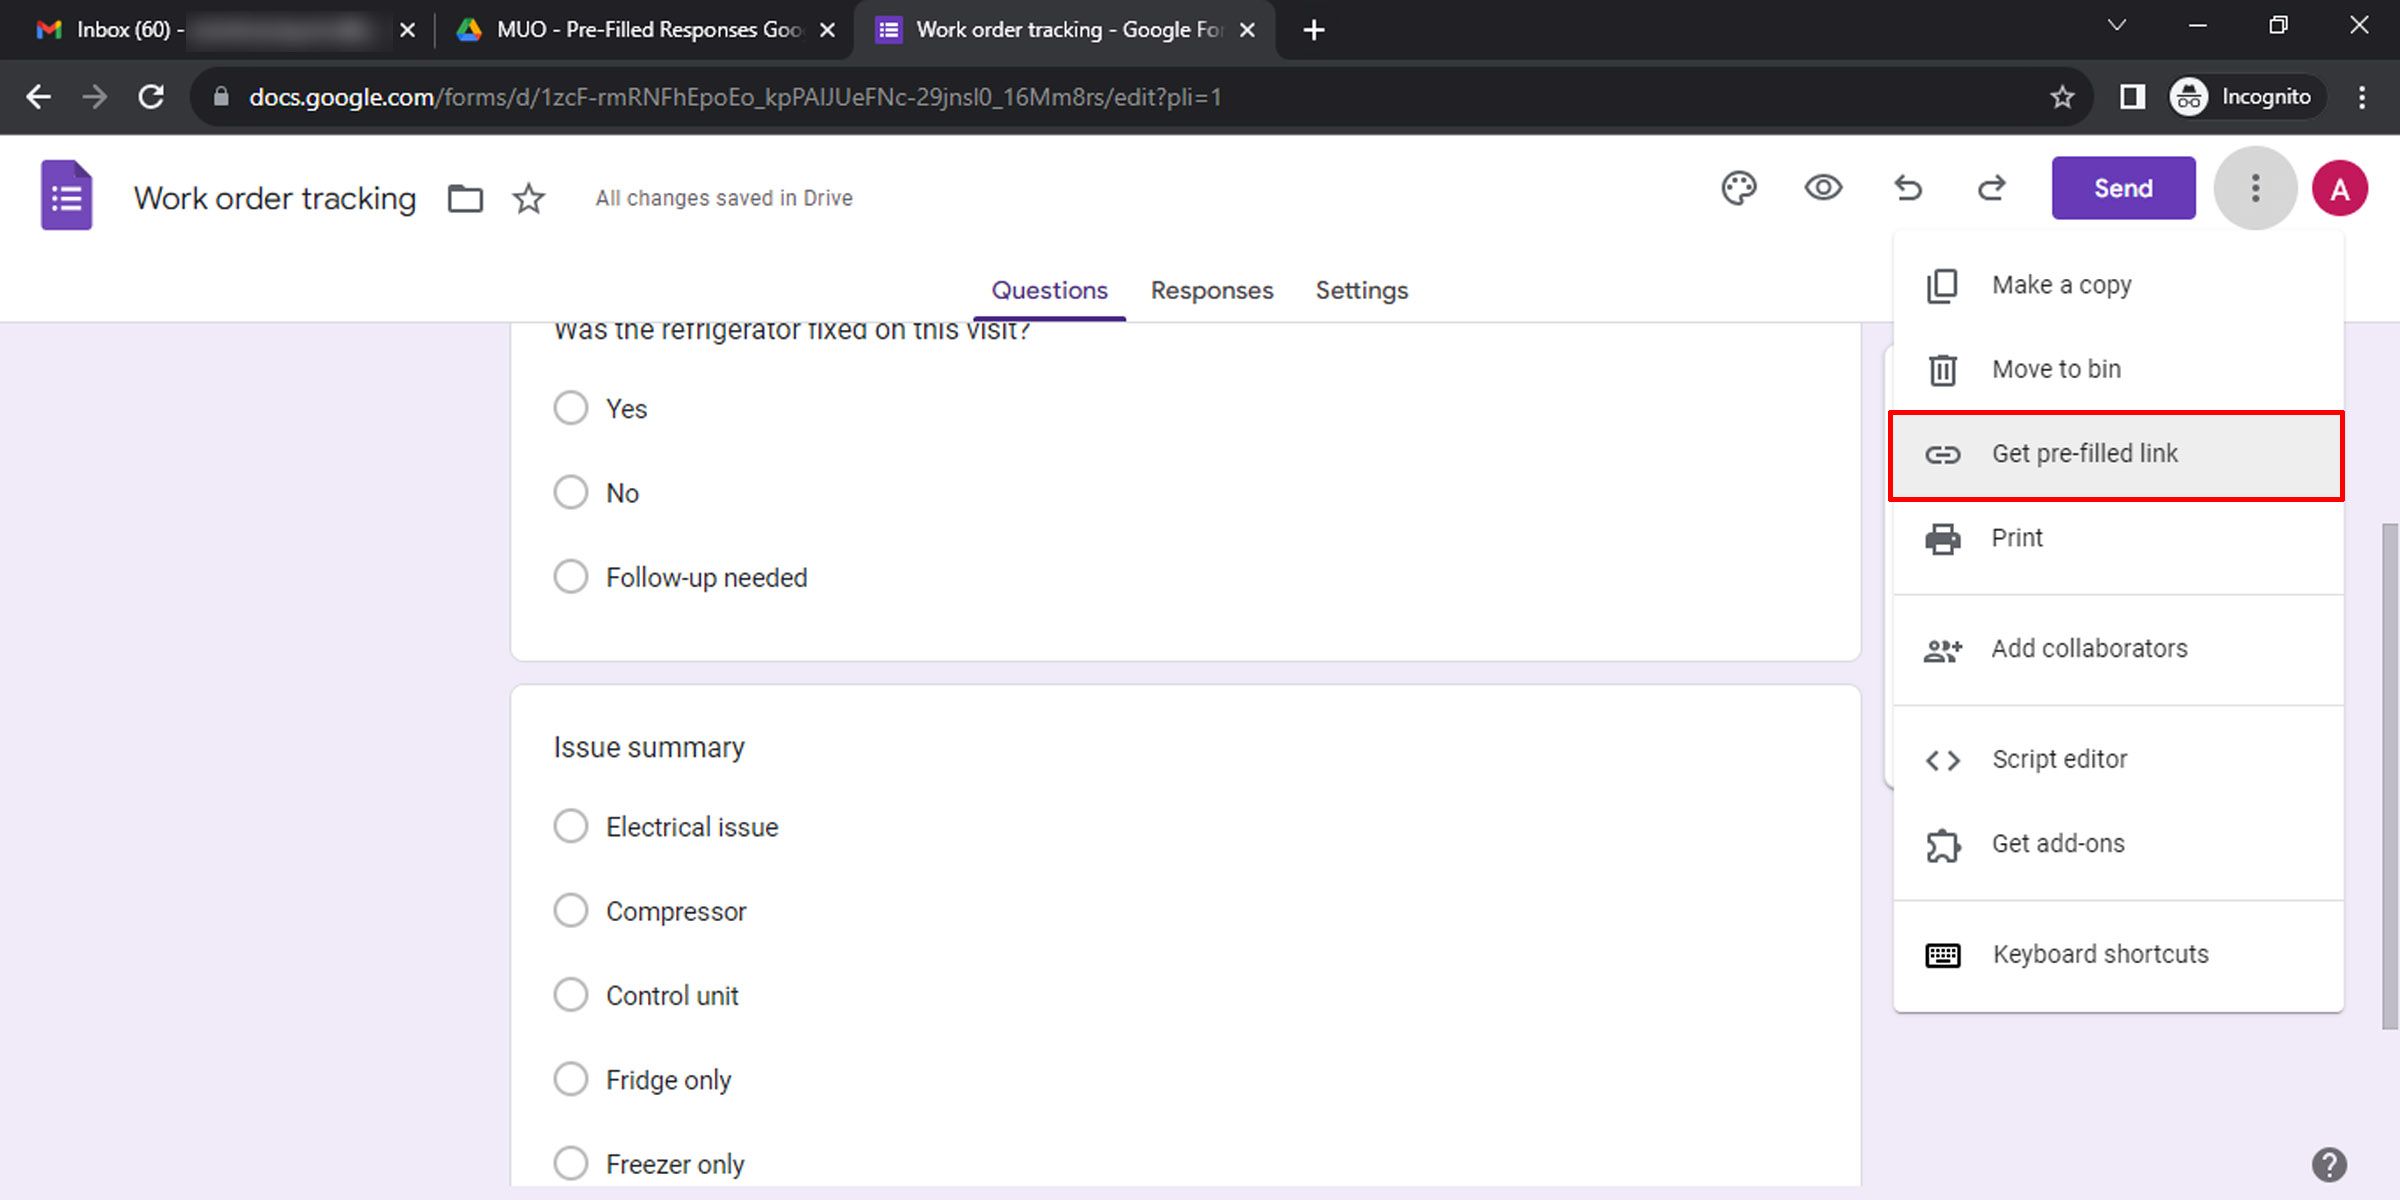Click the Send button
Screen dimensions: 2400x1200
click(2122, 187)
